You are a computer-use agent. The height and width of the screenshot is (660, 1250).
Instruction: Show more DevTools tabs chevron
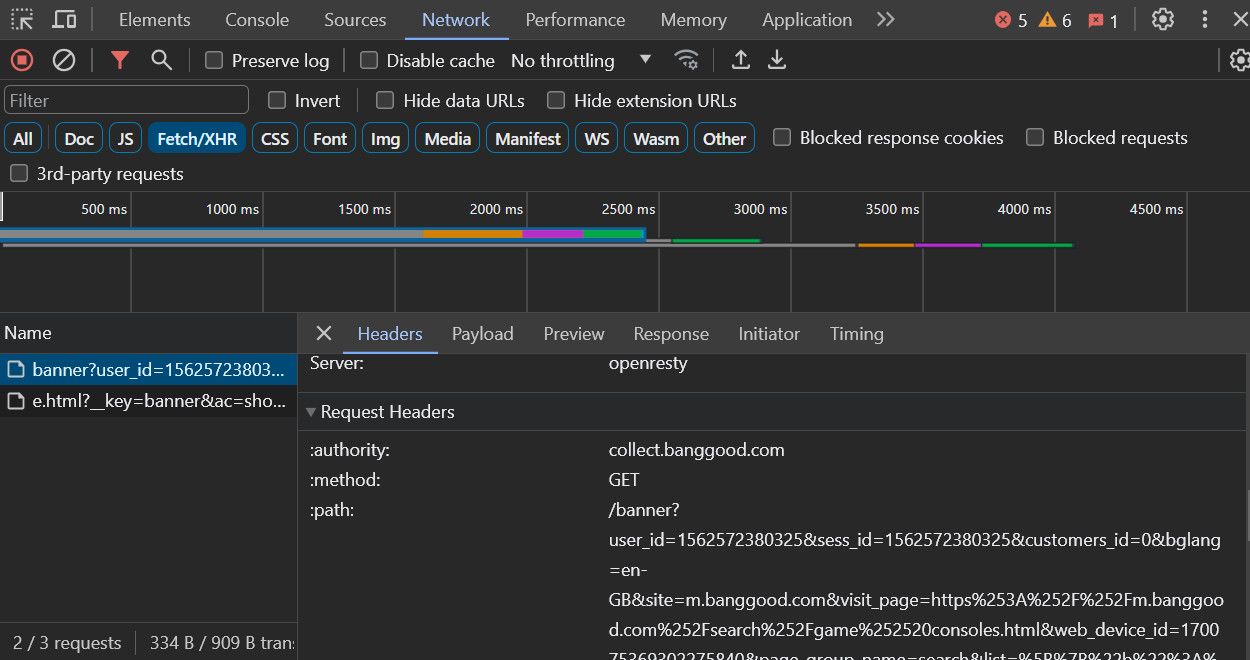point(885,19)
